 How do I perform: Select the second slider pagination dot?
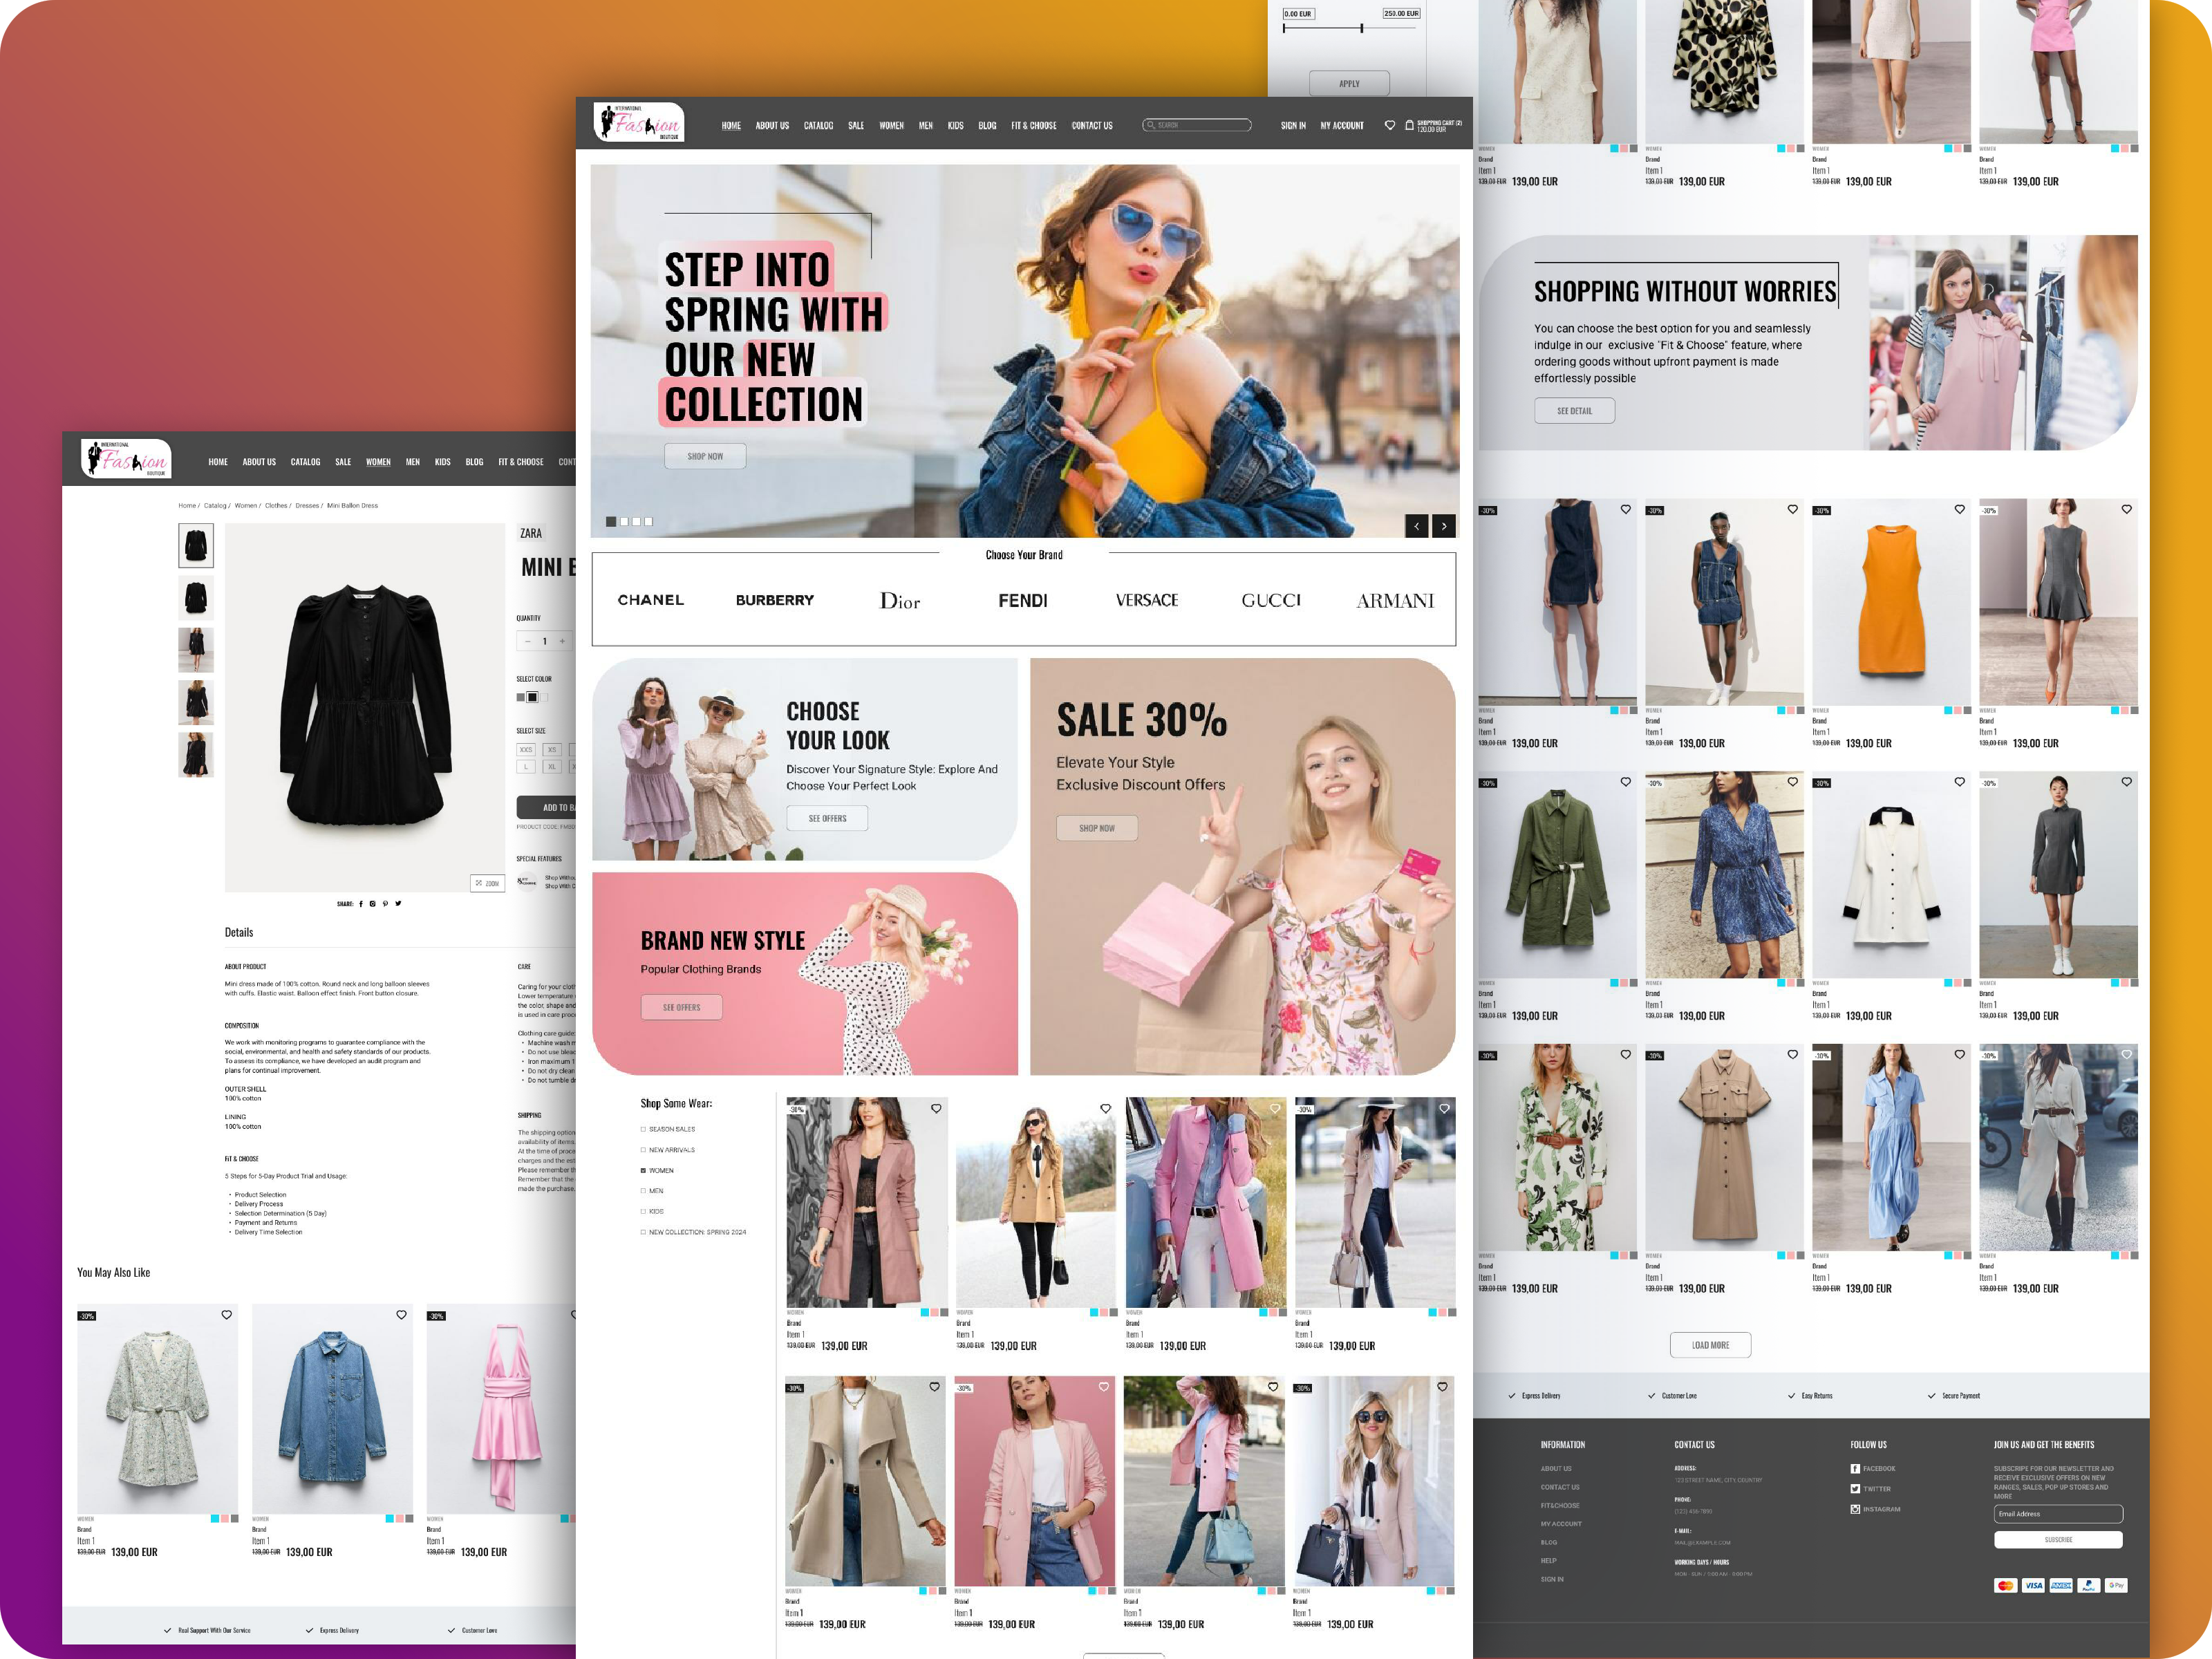(624, 521)
